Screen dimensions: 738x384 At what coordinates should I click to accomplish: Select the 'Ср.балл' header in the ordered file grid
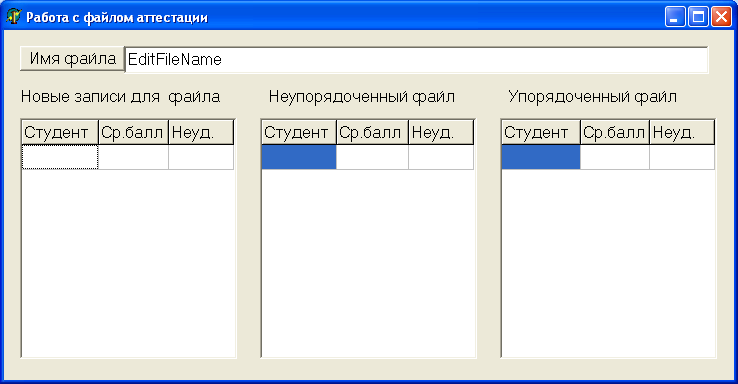pyautogui.click(x=615, y=132)
